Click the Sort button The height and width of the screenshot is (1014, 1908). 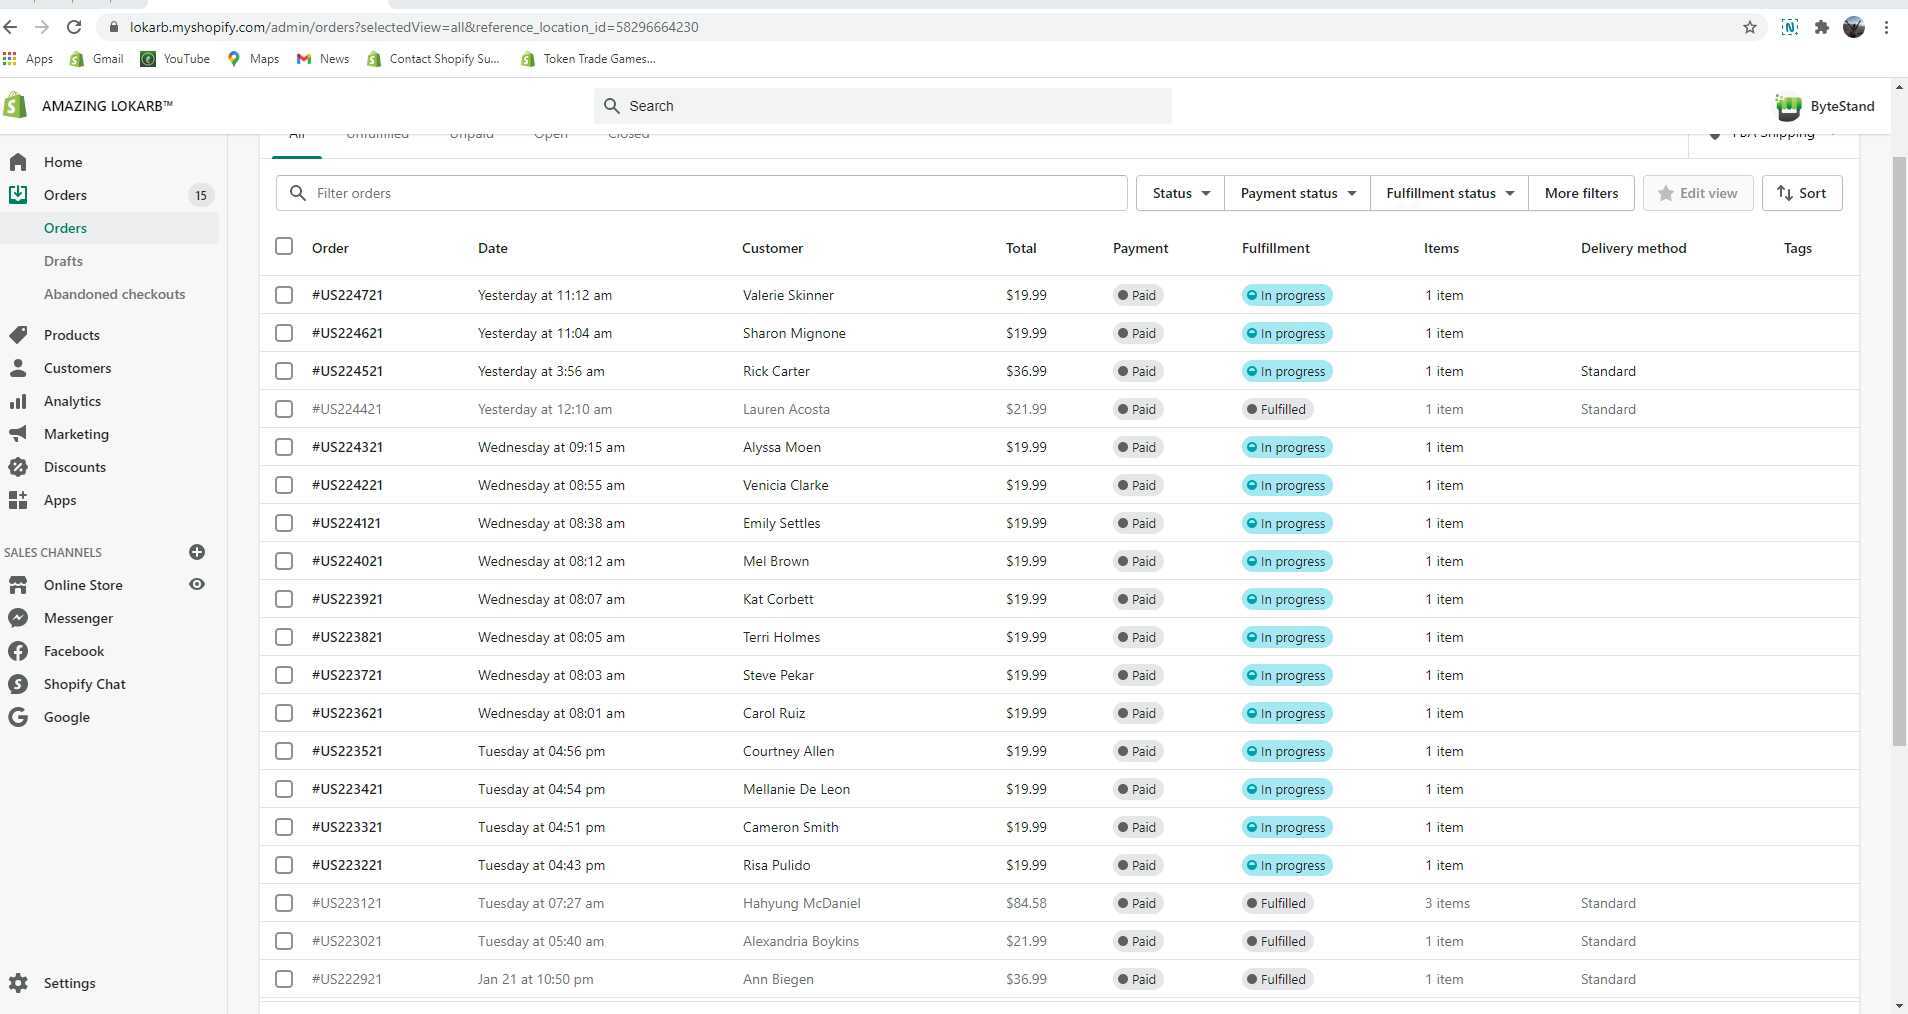click(x=1801, y=193)
